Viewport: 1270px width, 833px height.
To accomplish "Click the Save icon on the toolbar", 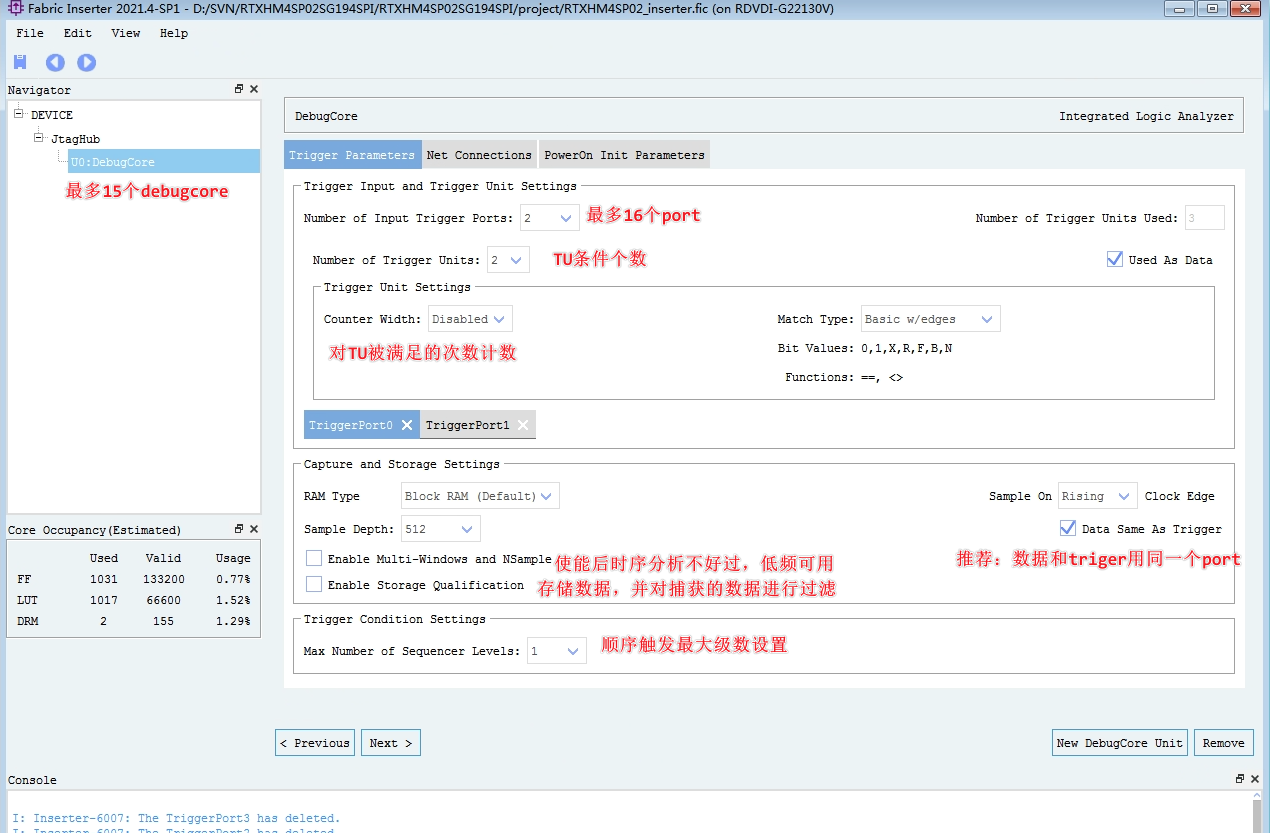I will (x=20, y=61).
